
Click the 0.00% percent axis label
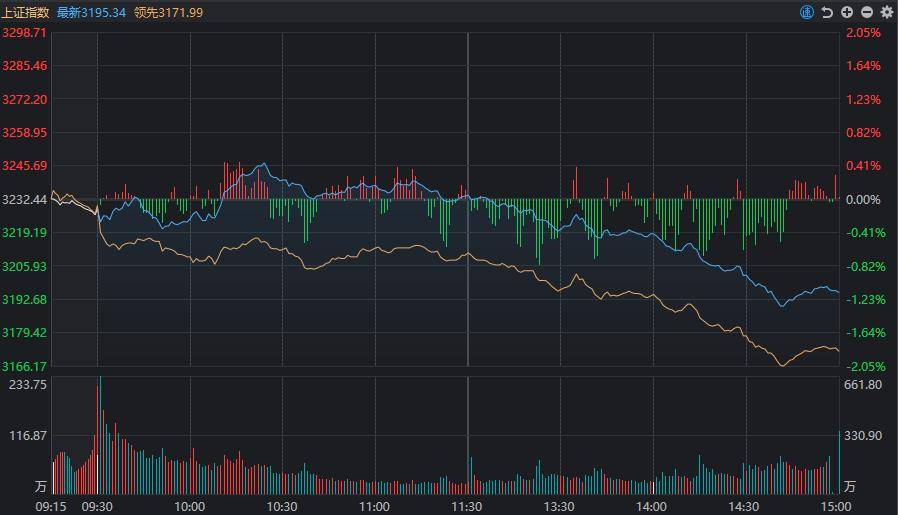[863, 200]
